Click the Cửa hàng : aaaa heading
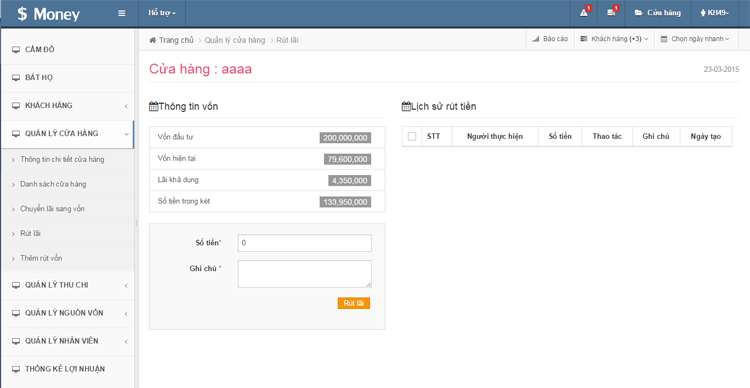Viewport: 750px width, 388px height. coord(200,69)
